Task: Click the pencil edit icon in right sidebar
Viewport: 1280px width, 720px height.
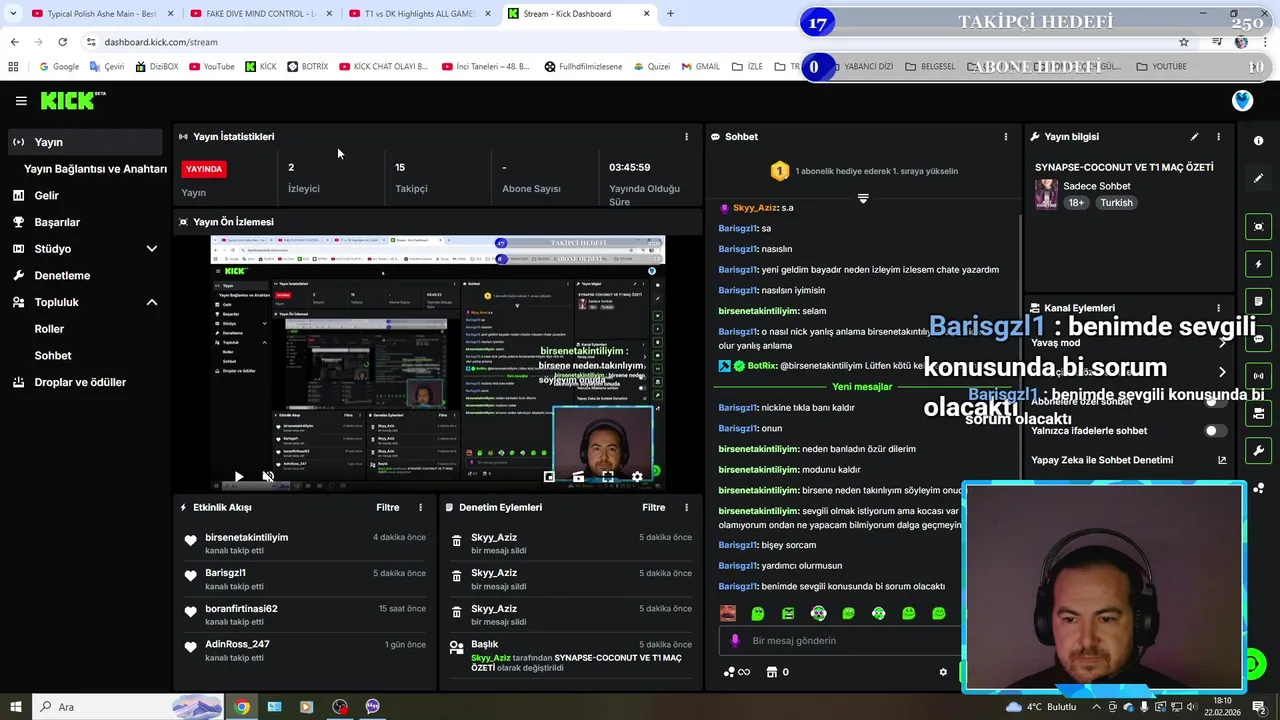Action: pos(1259,178)
